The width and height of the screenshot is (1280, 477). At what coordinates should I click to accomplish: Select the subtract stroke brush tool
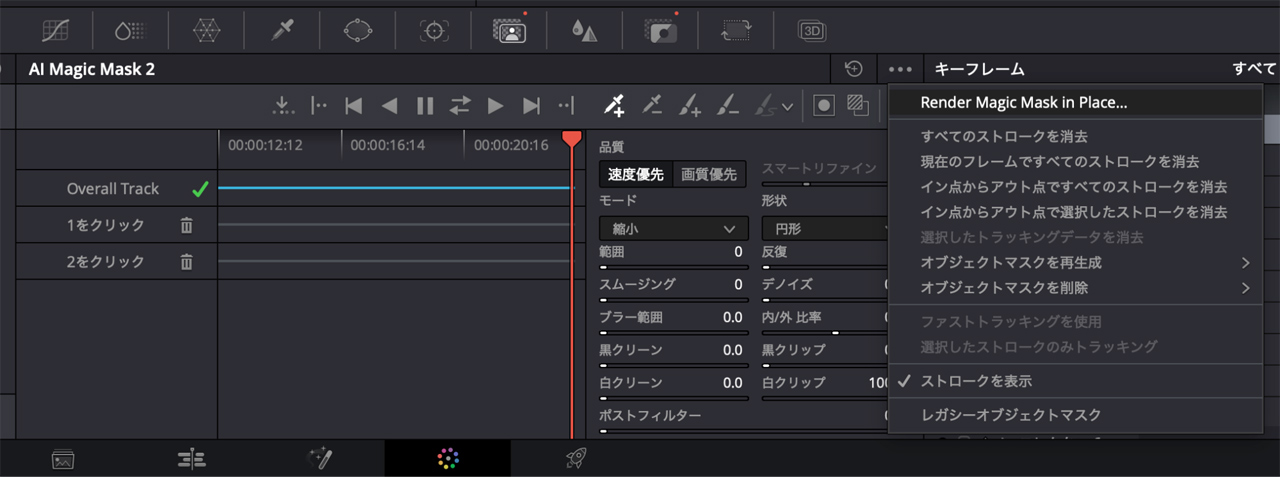tap(727, 105)
